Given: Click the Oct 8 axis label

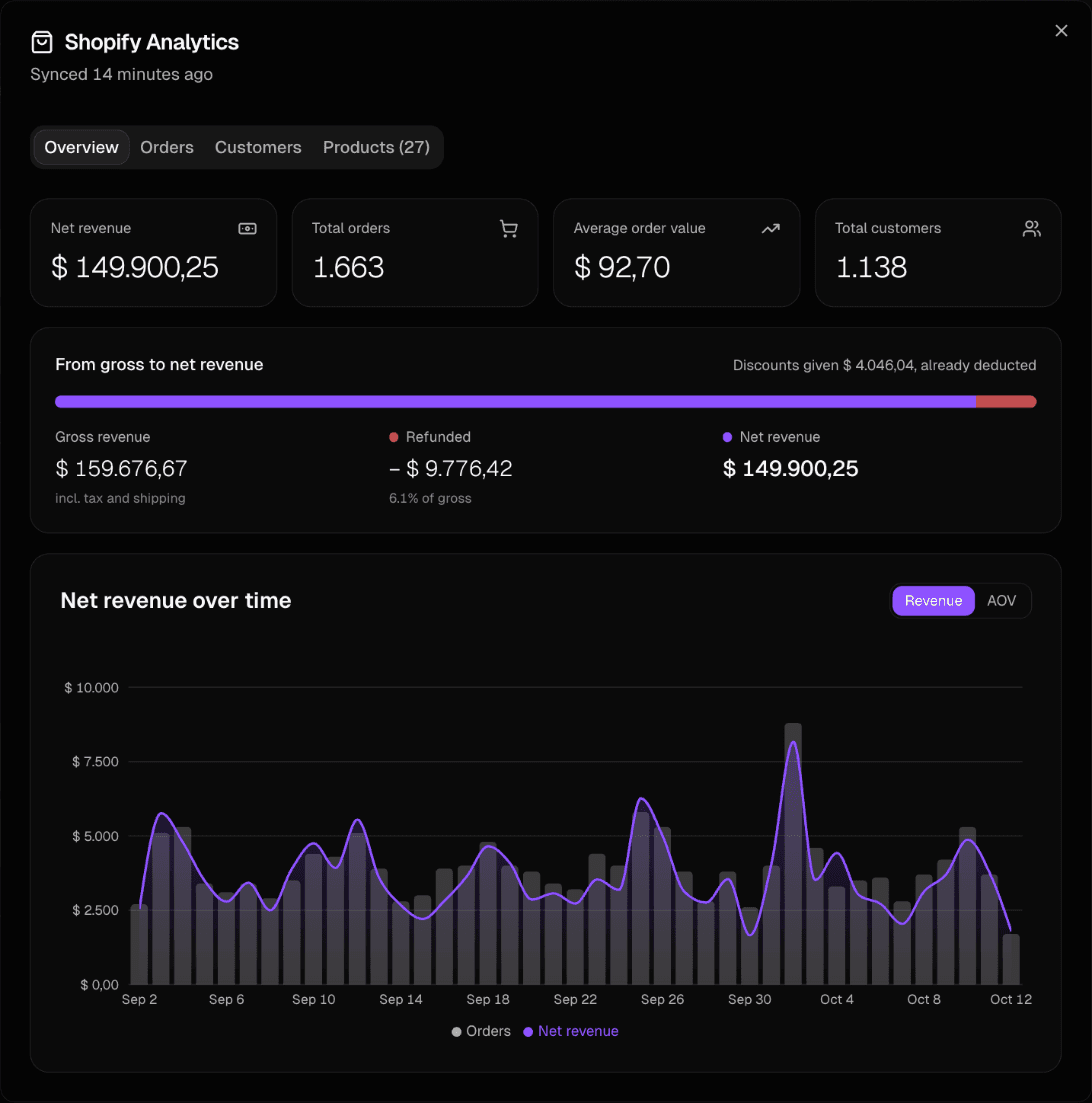Looking at the screenshot, I should click(x=924, y=1000).
